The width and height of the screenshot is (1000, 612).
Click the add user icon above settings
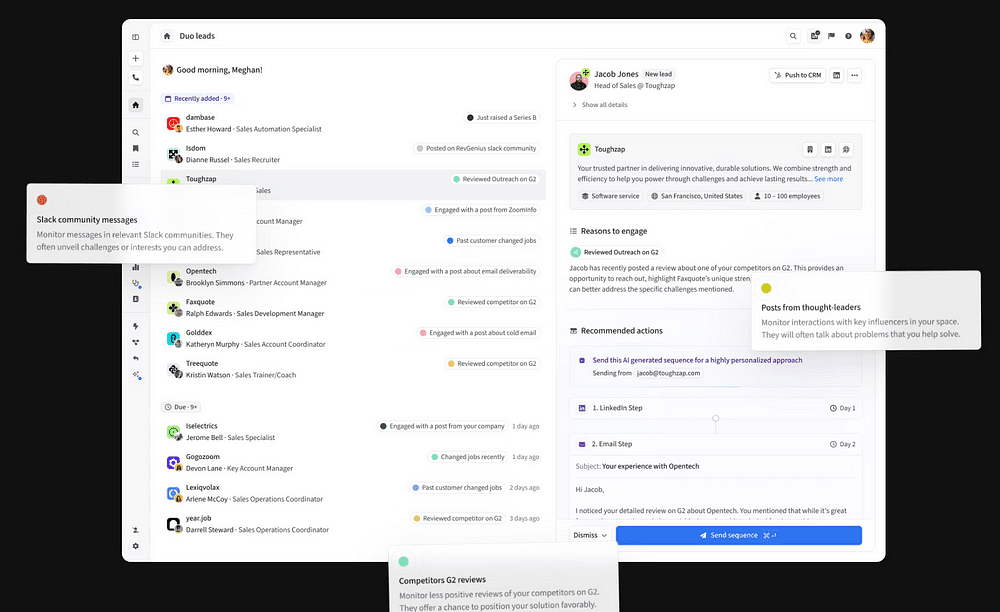point(135,530)
